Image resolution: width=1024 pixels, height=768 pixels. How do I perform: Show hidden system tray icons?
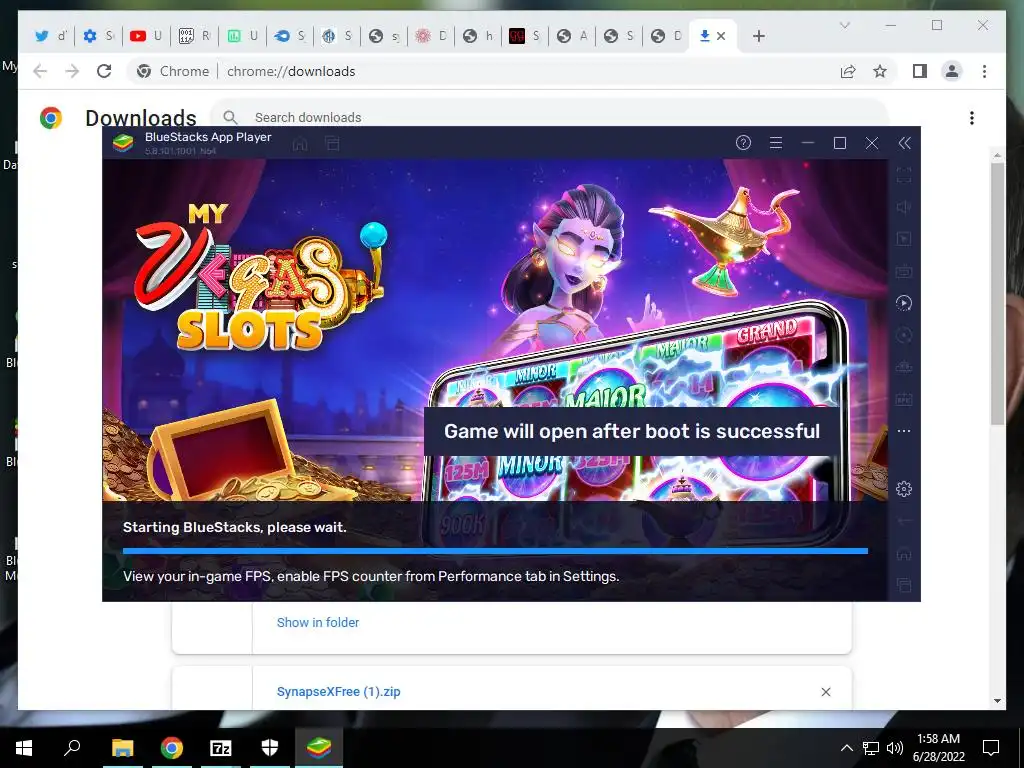click(x=846, y=748)
